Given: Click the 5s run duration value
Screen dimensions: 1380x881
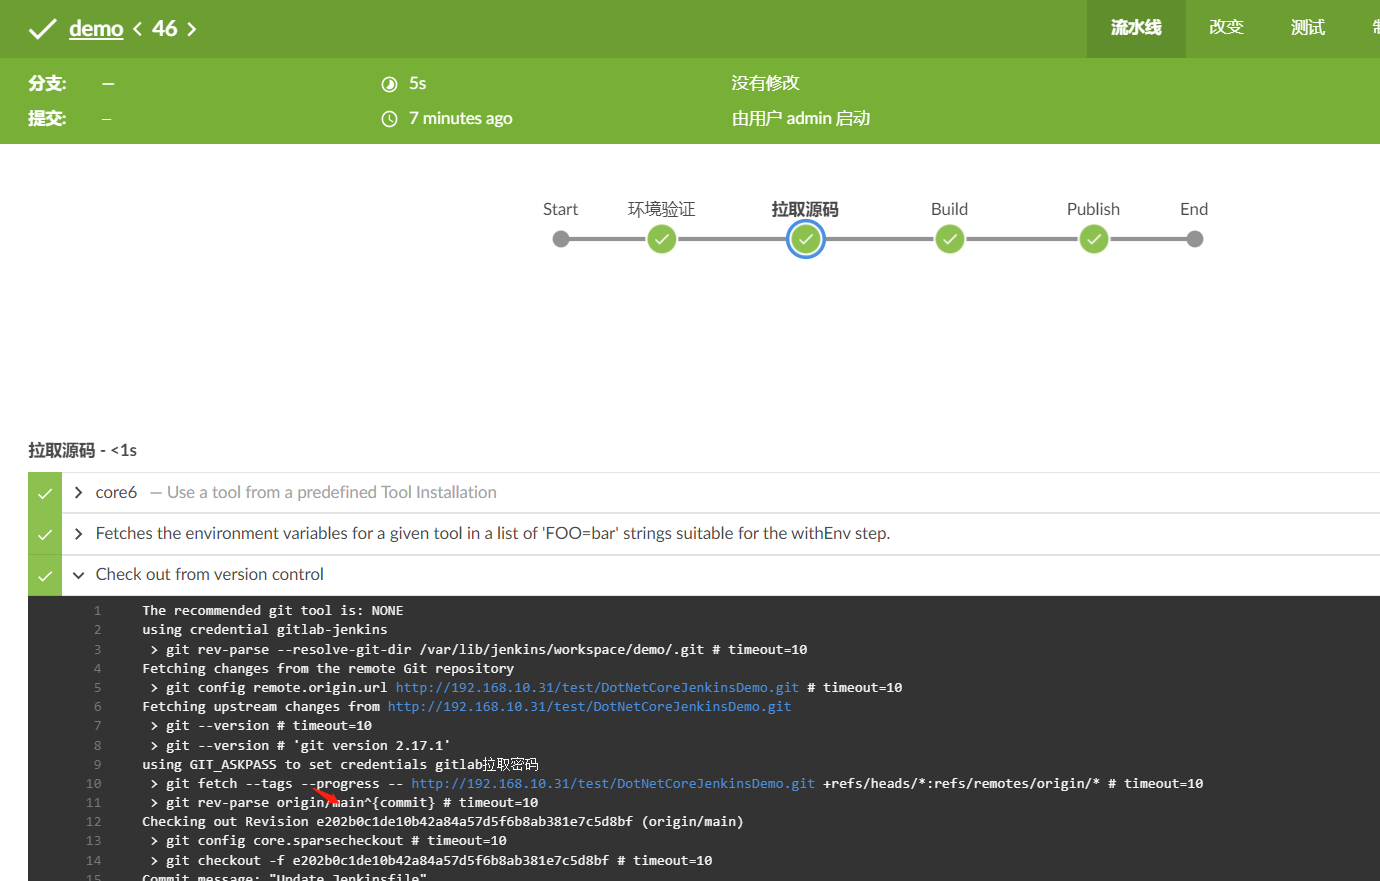Looking at the screenshot, I should coord(418,83).
